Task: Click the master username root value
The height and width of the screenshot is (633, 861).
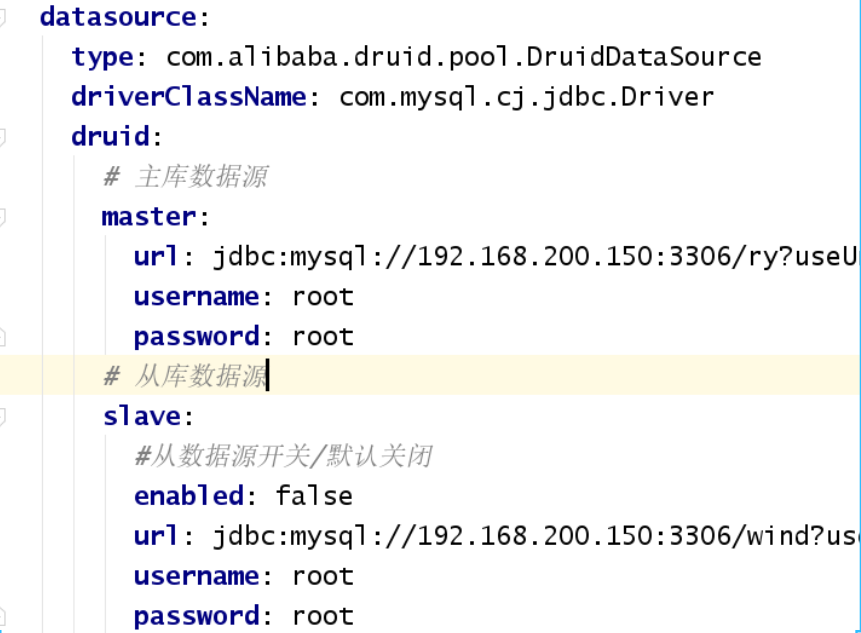Action: (323, 298)
